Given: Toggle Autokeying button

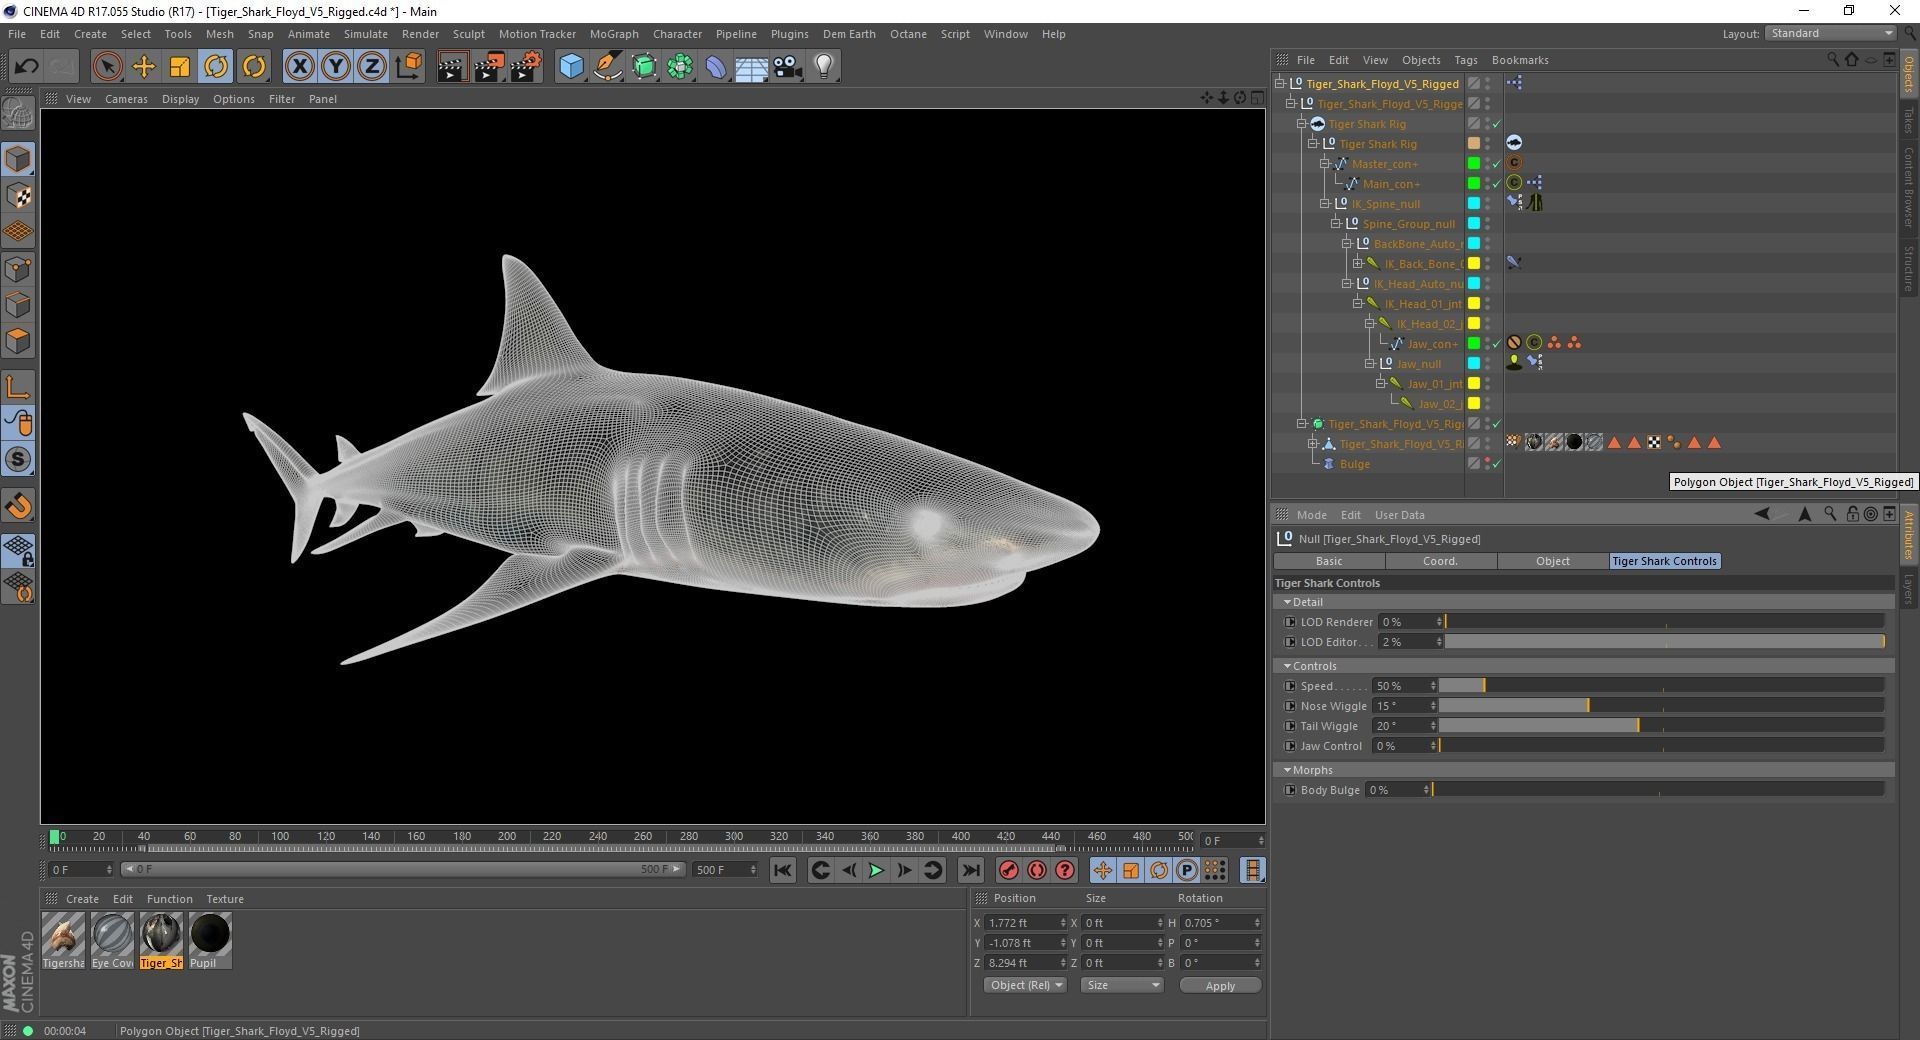Looking at the screenshot, I should click(1037, 870).
